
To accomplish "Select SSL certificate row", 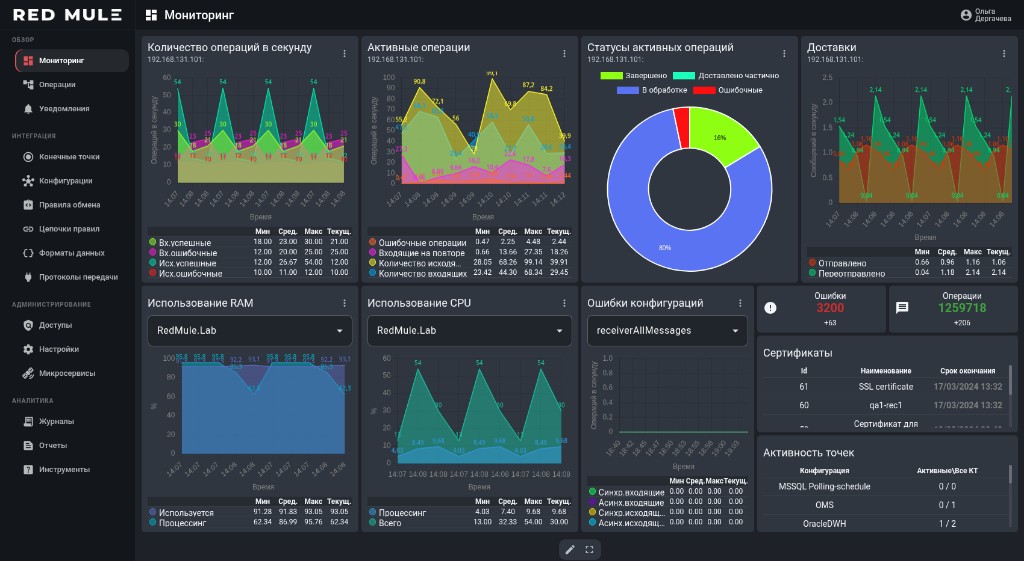I will coord(886,387).
